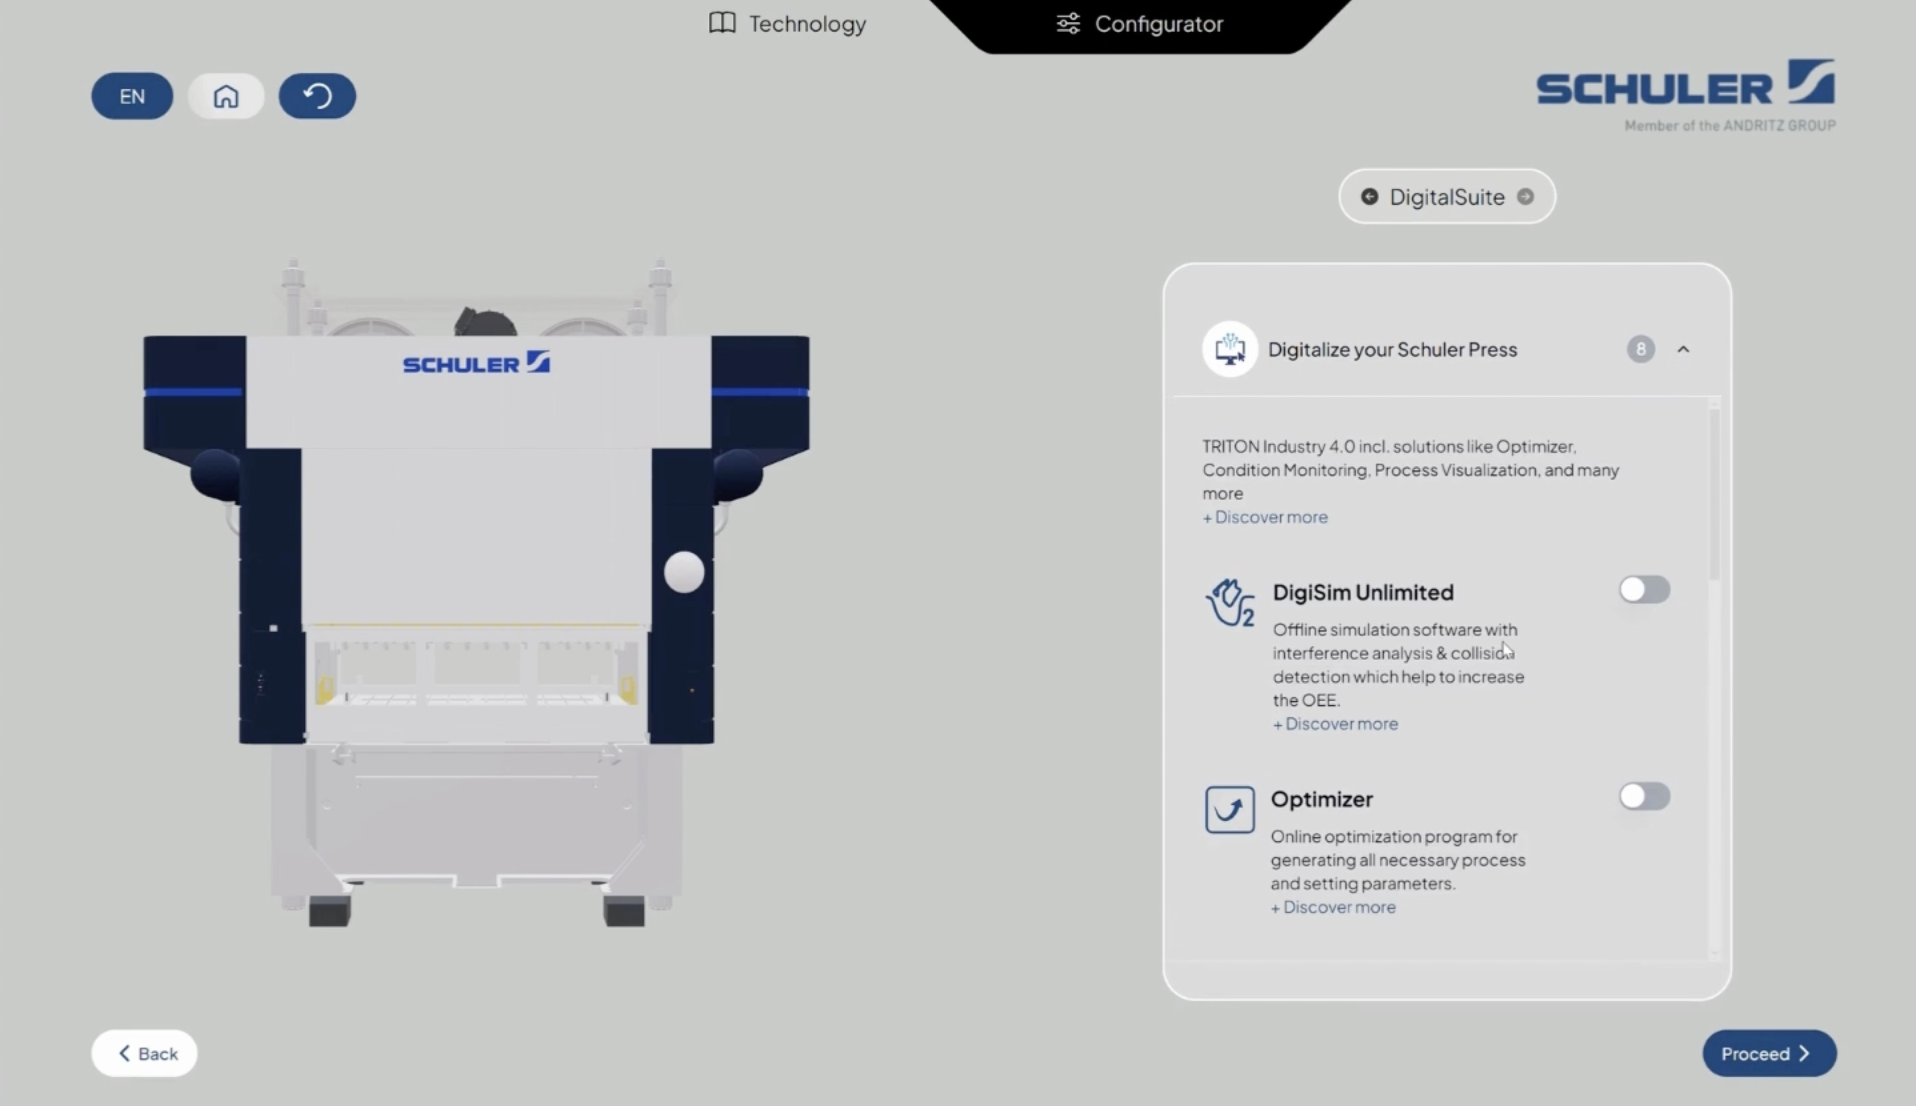This screenshot has height=1106, width=1916.
Task: Click the sliders icon on the Configurator tab
Action: pyautogui.click(x=1068, y=23)
